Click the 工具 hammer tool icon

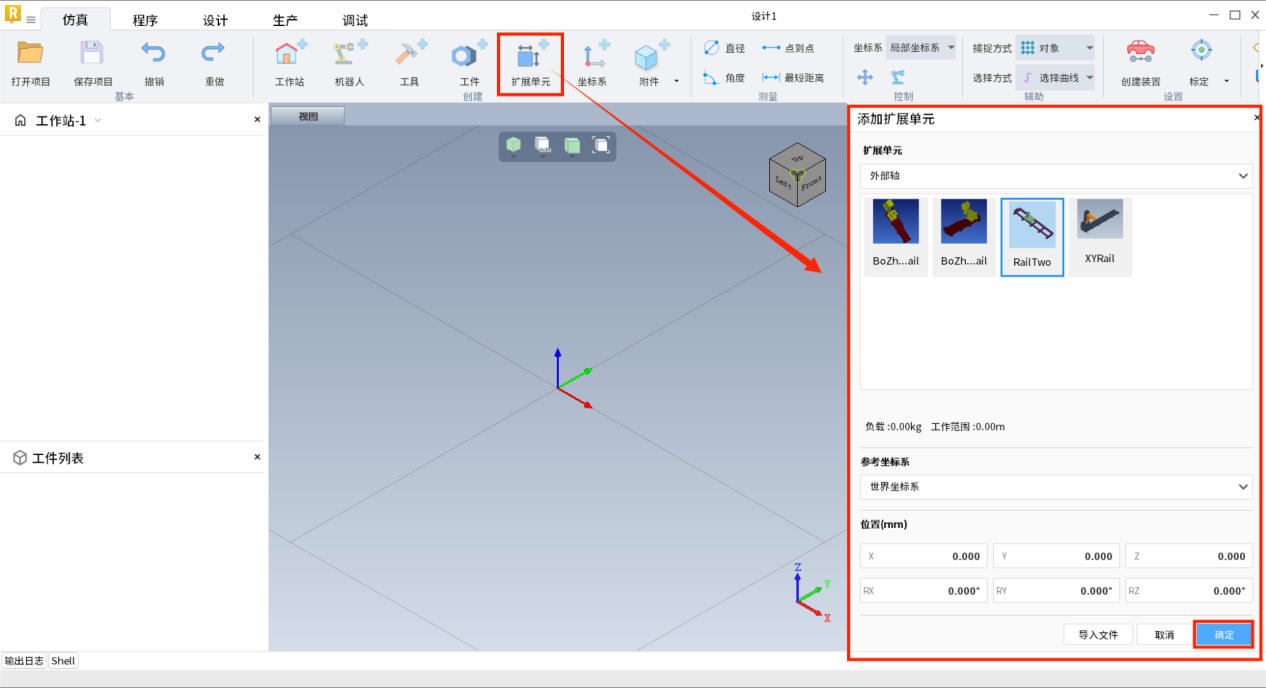[x=409, y=54]
